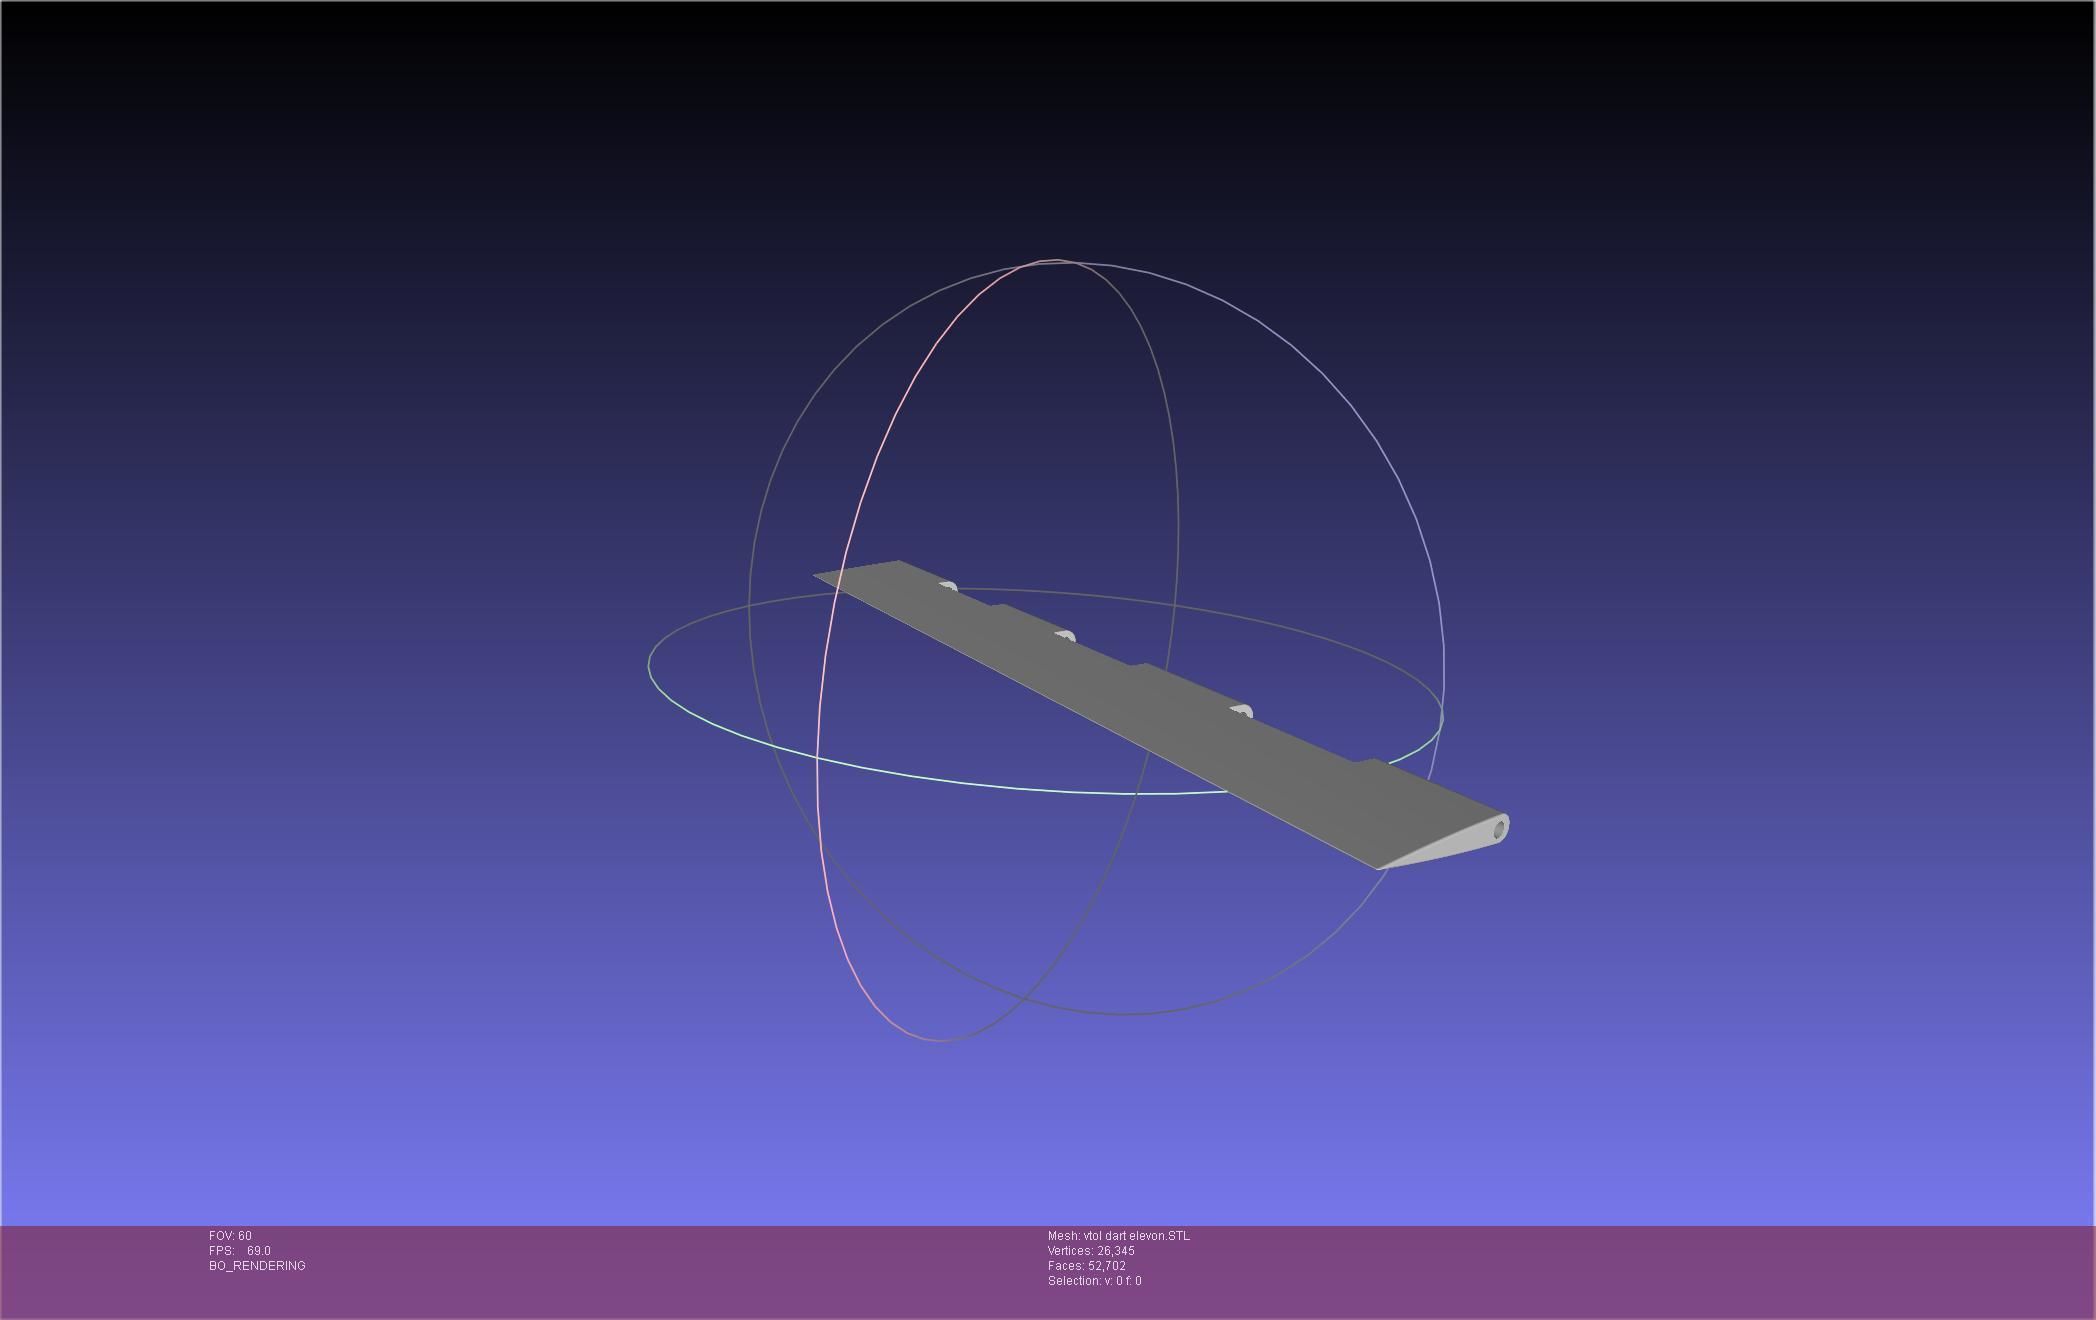Click the Vertices: 26,345 text

tap(1091, 1251)
